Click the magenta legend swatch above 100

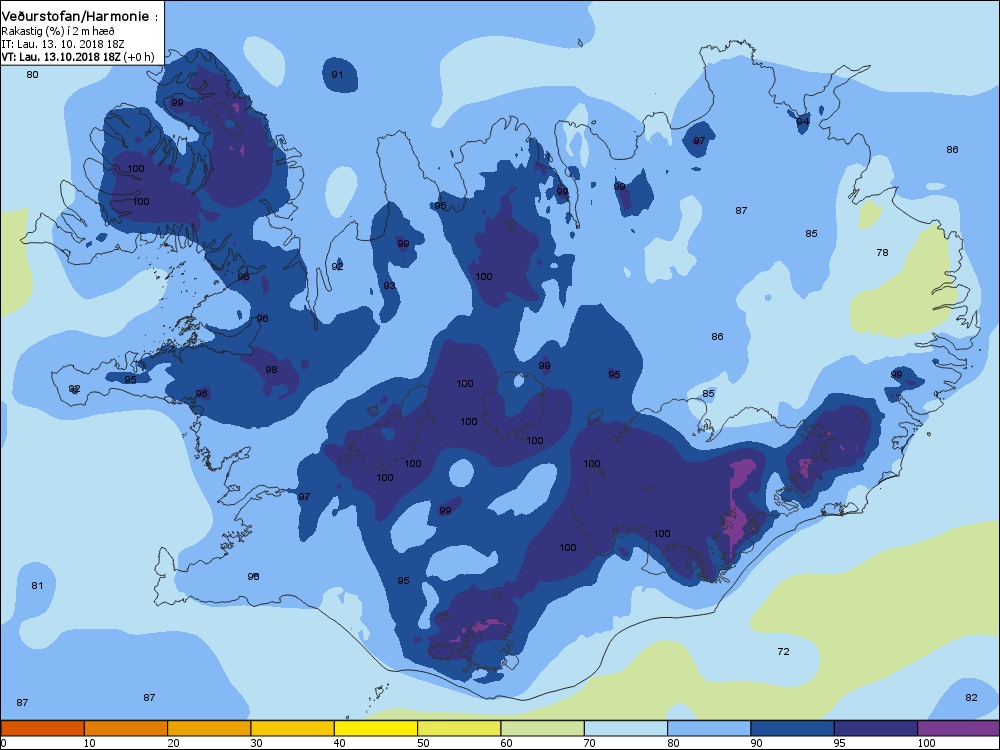pos(959,728)
